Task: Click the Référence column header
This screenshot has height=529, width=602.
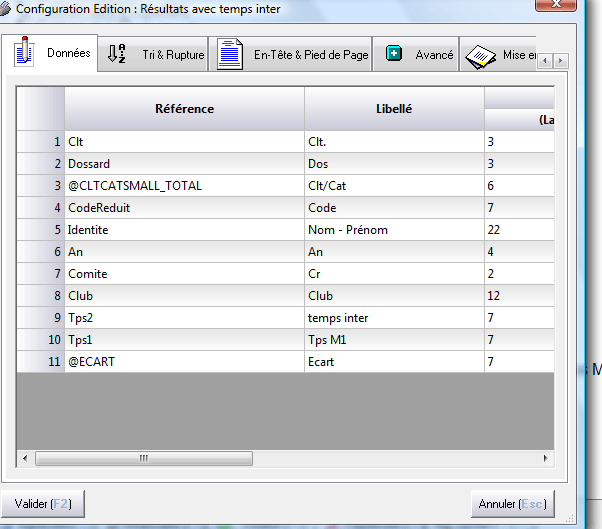Action: [184, 108]
